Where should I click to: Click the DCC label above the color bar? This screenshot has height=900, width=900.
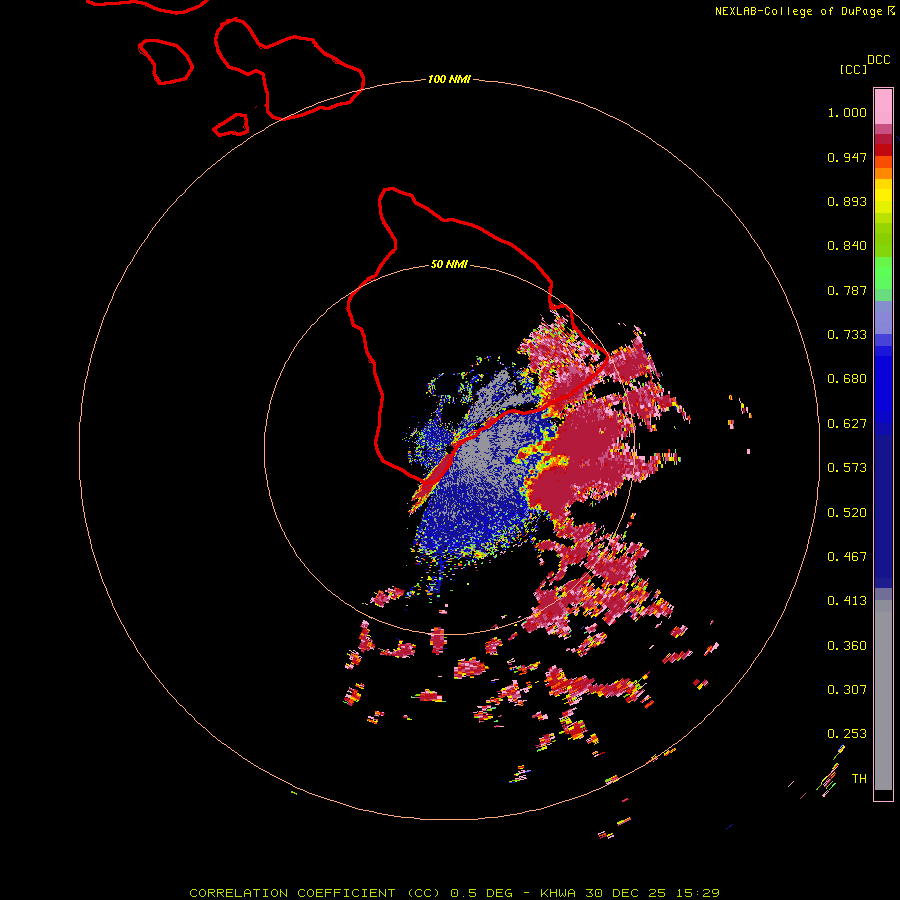(879, 60)
